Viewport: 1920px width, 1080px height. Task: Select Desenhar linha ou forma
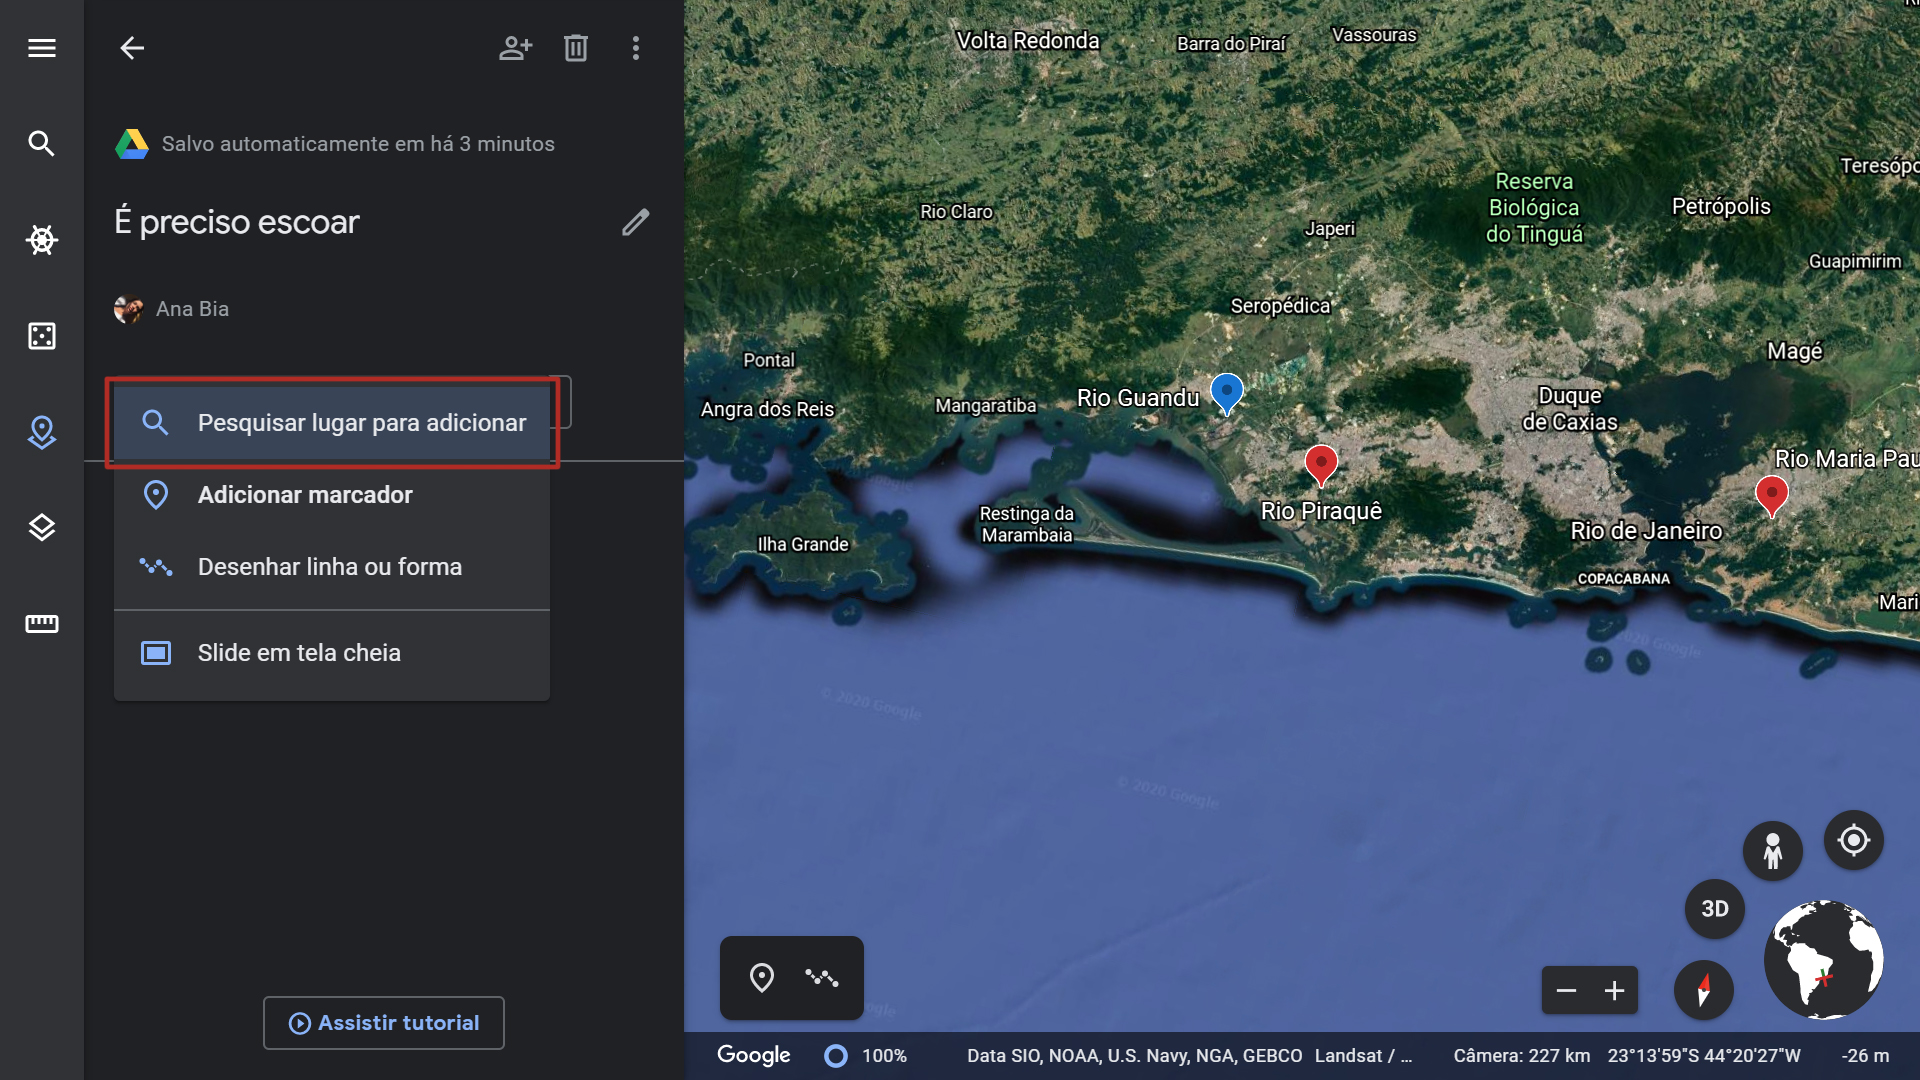click(x=329, y=567)
